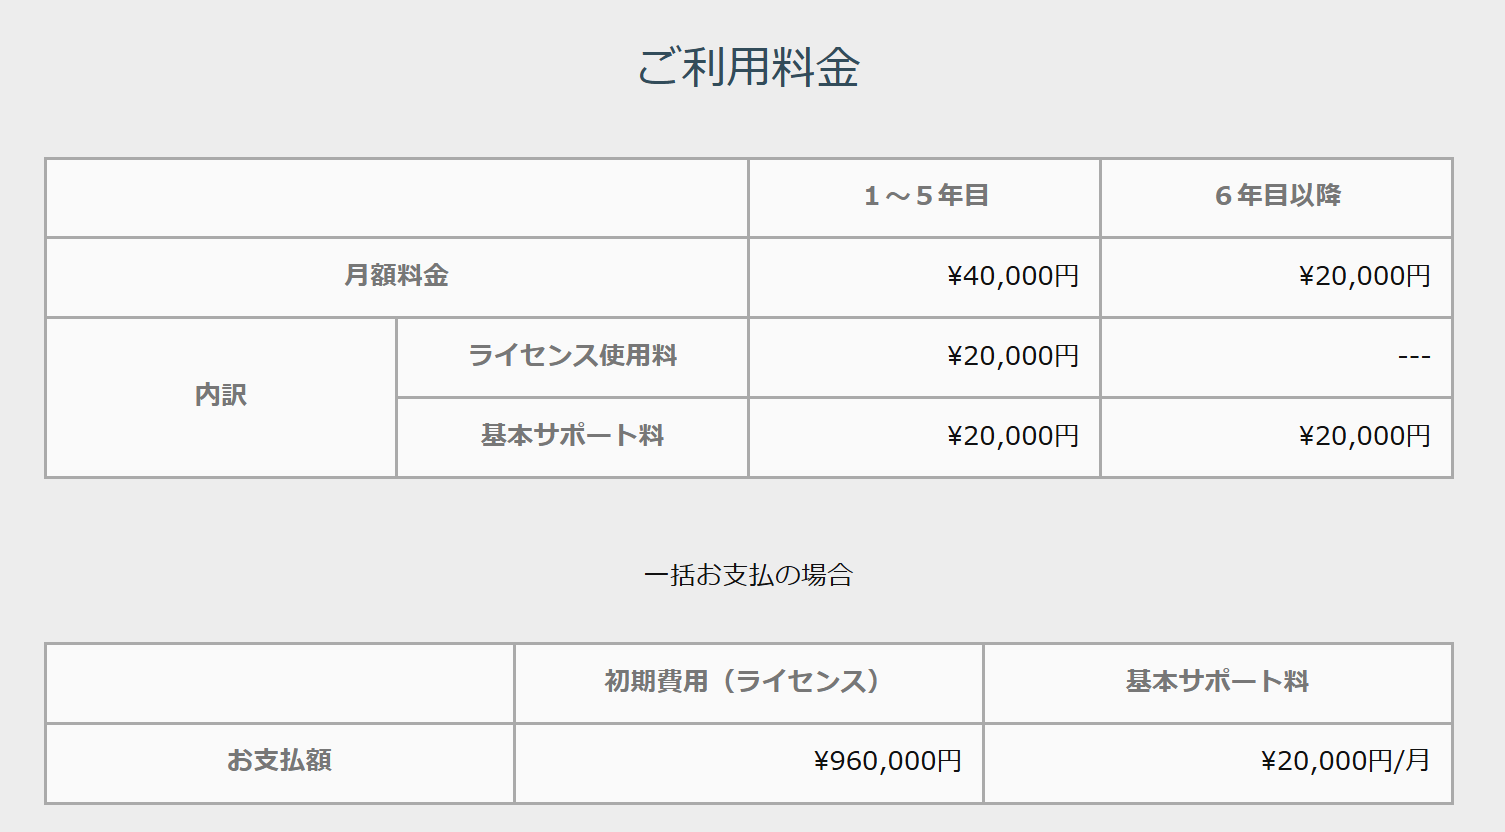
Task: Select the 内訳 row header cell
Action: point(220,396)
